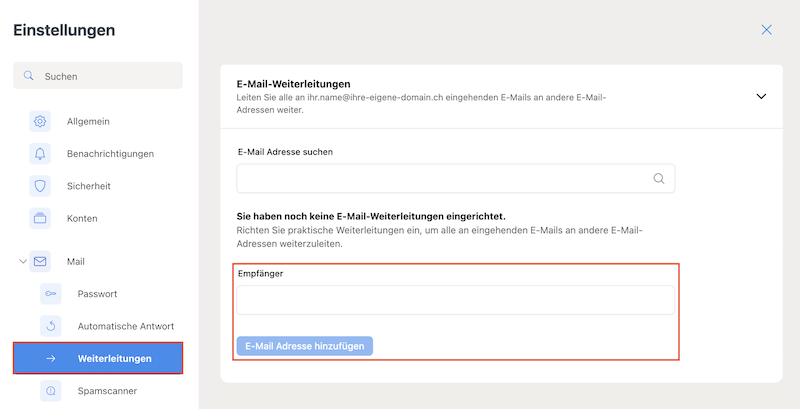
Task: Click the Allgemein gear icon
Action: coord(40,121)
